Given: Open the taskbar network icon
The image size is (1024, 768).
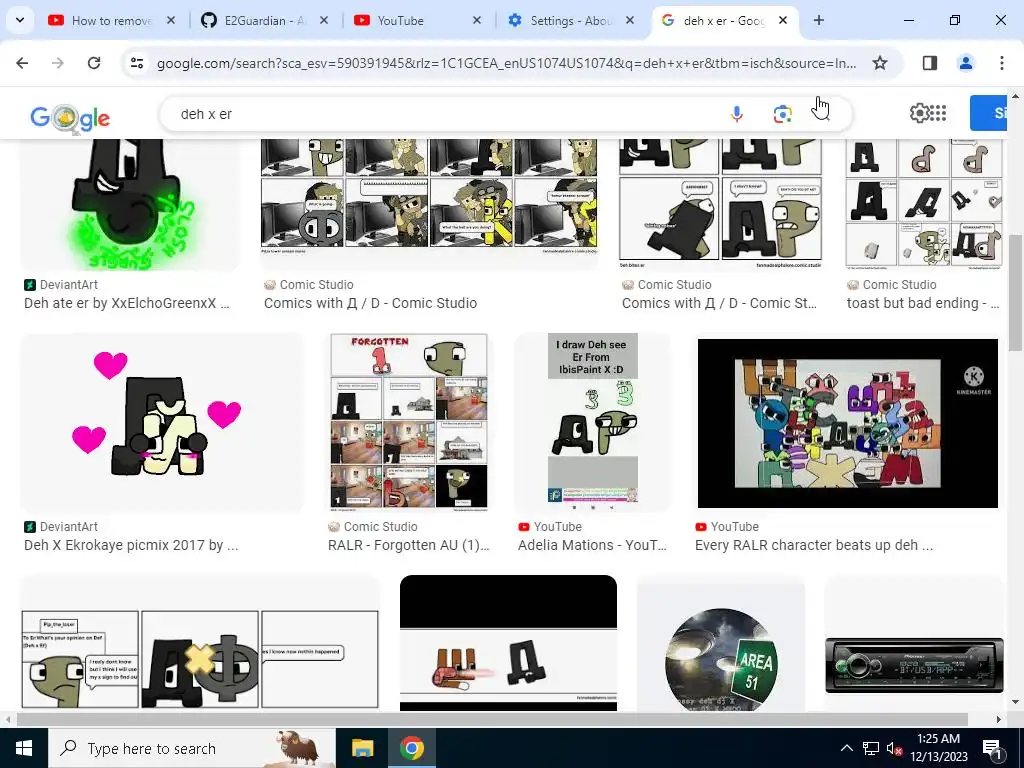Looking at the screenshot, I should click(871, 748).
